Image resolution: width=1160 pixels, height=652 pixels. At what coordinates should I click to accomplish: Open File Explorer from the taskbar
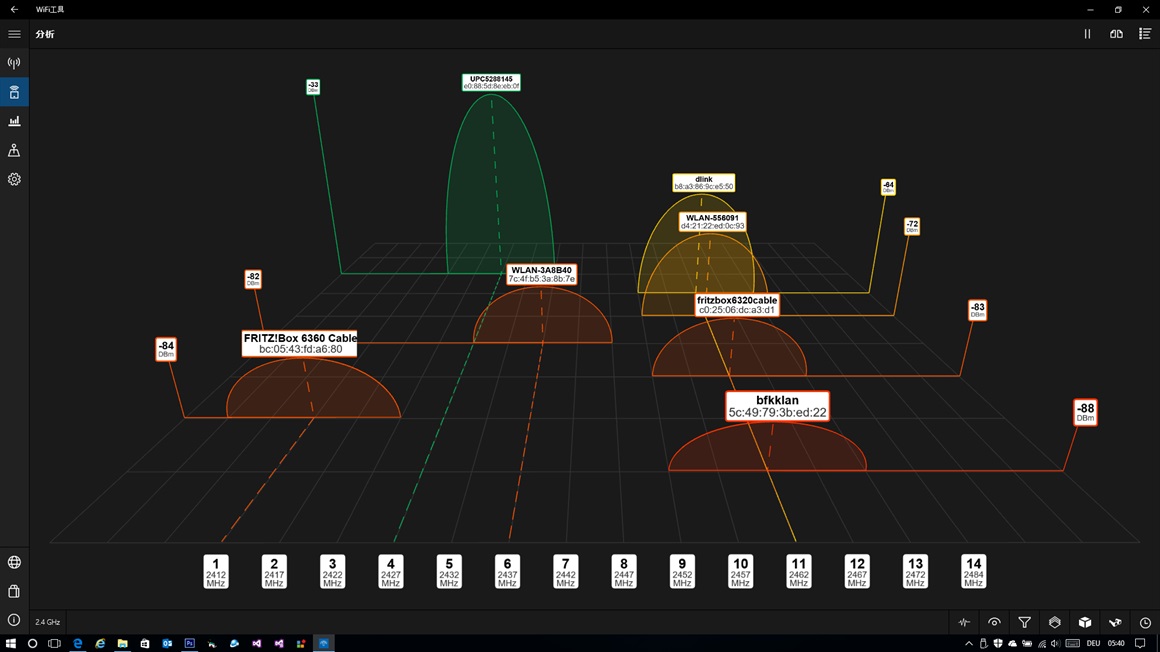(x=122, y=643)
